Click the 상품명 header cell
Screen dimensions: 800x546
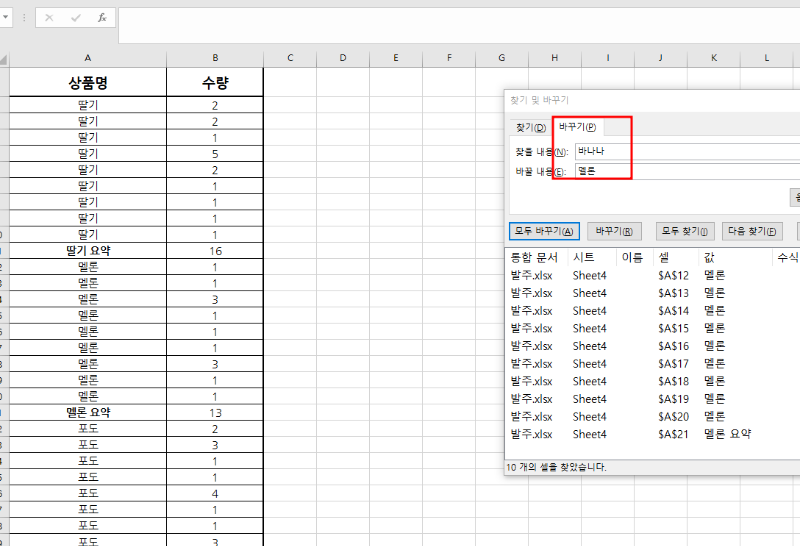[88, 82]
